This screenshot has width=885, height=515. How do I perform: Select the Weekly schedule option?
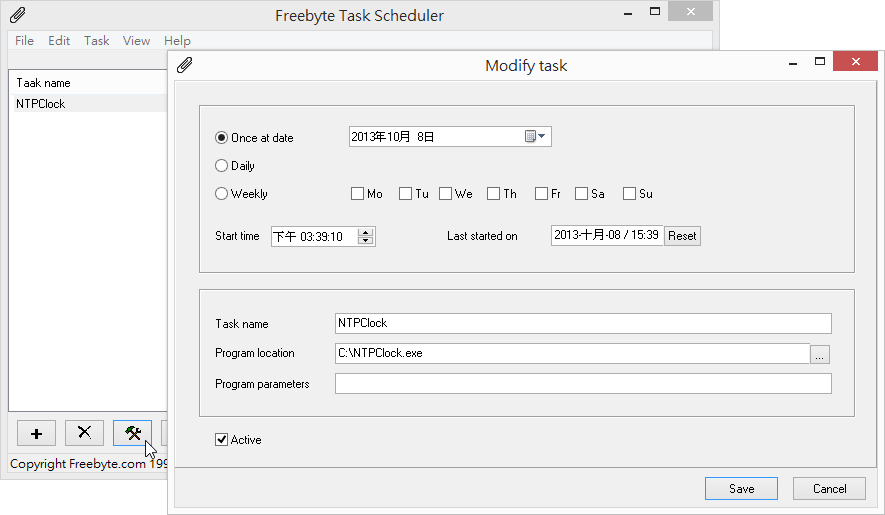222,194
